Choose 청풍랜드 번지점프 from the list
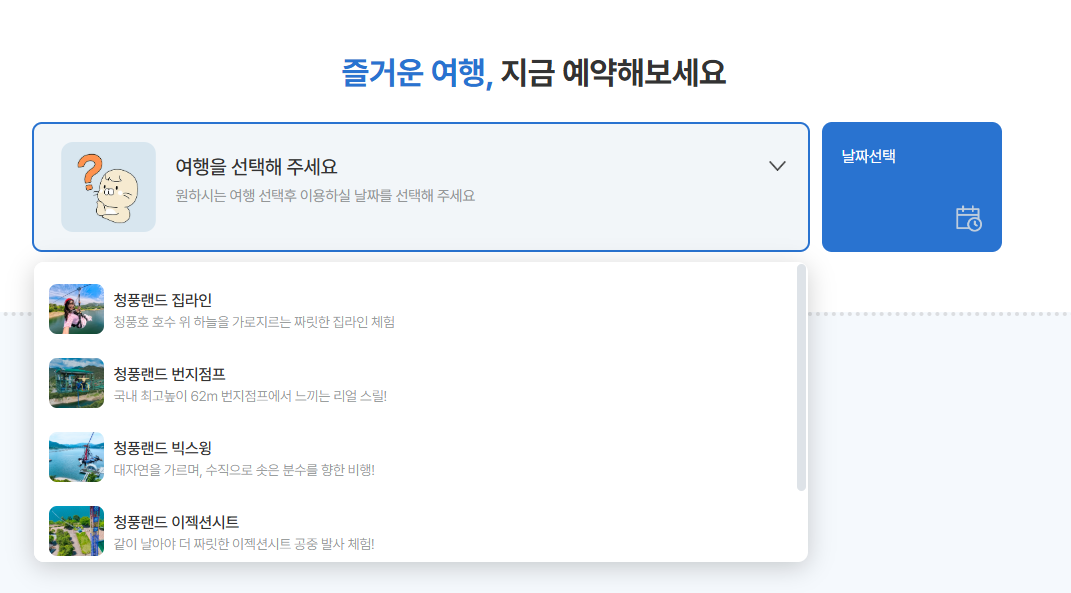This screenshot has height=593, width=1071. (x=169, y=374)
